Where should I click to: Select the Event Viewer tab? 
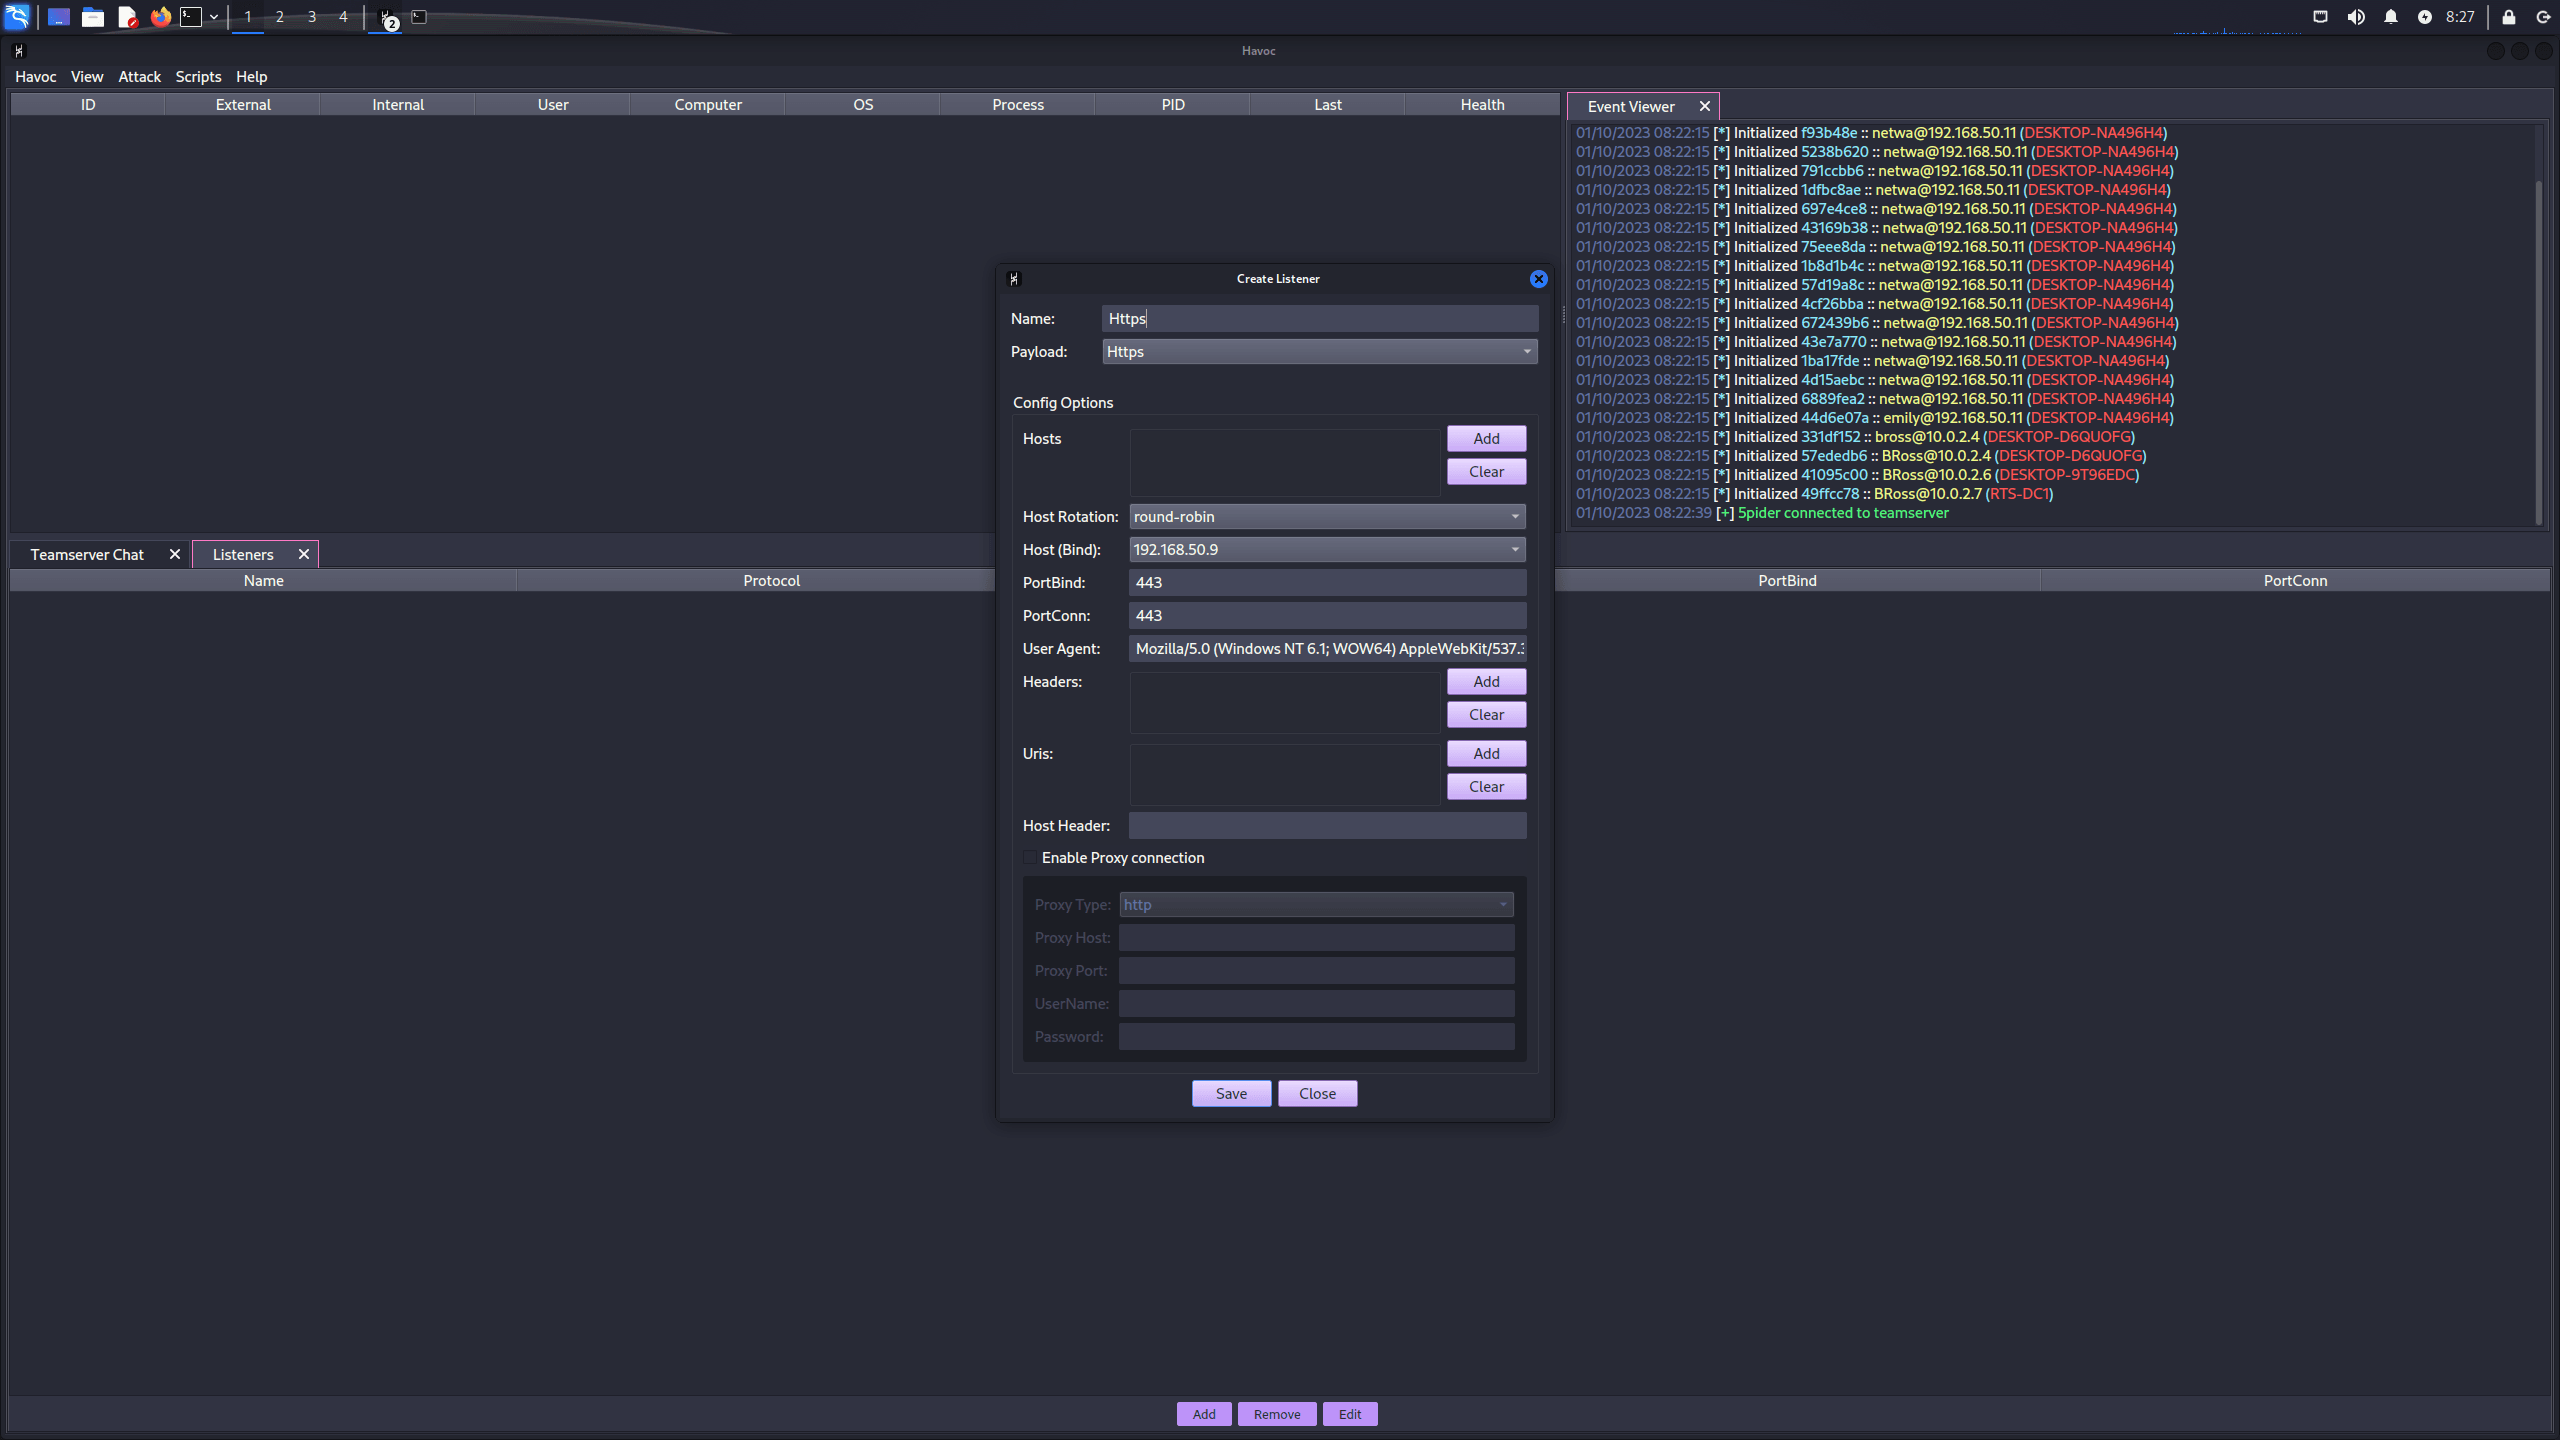1631,106
